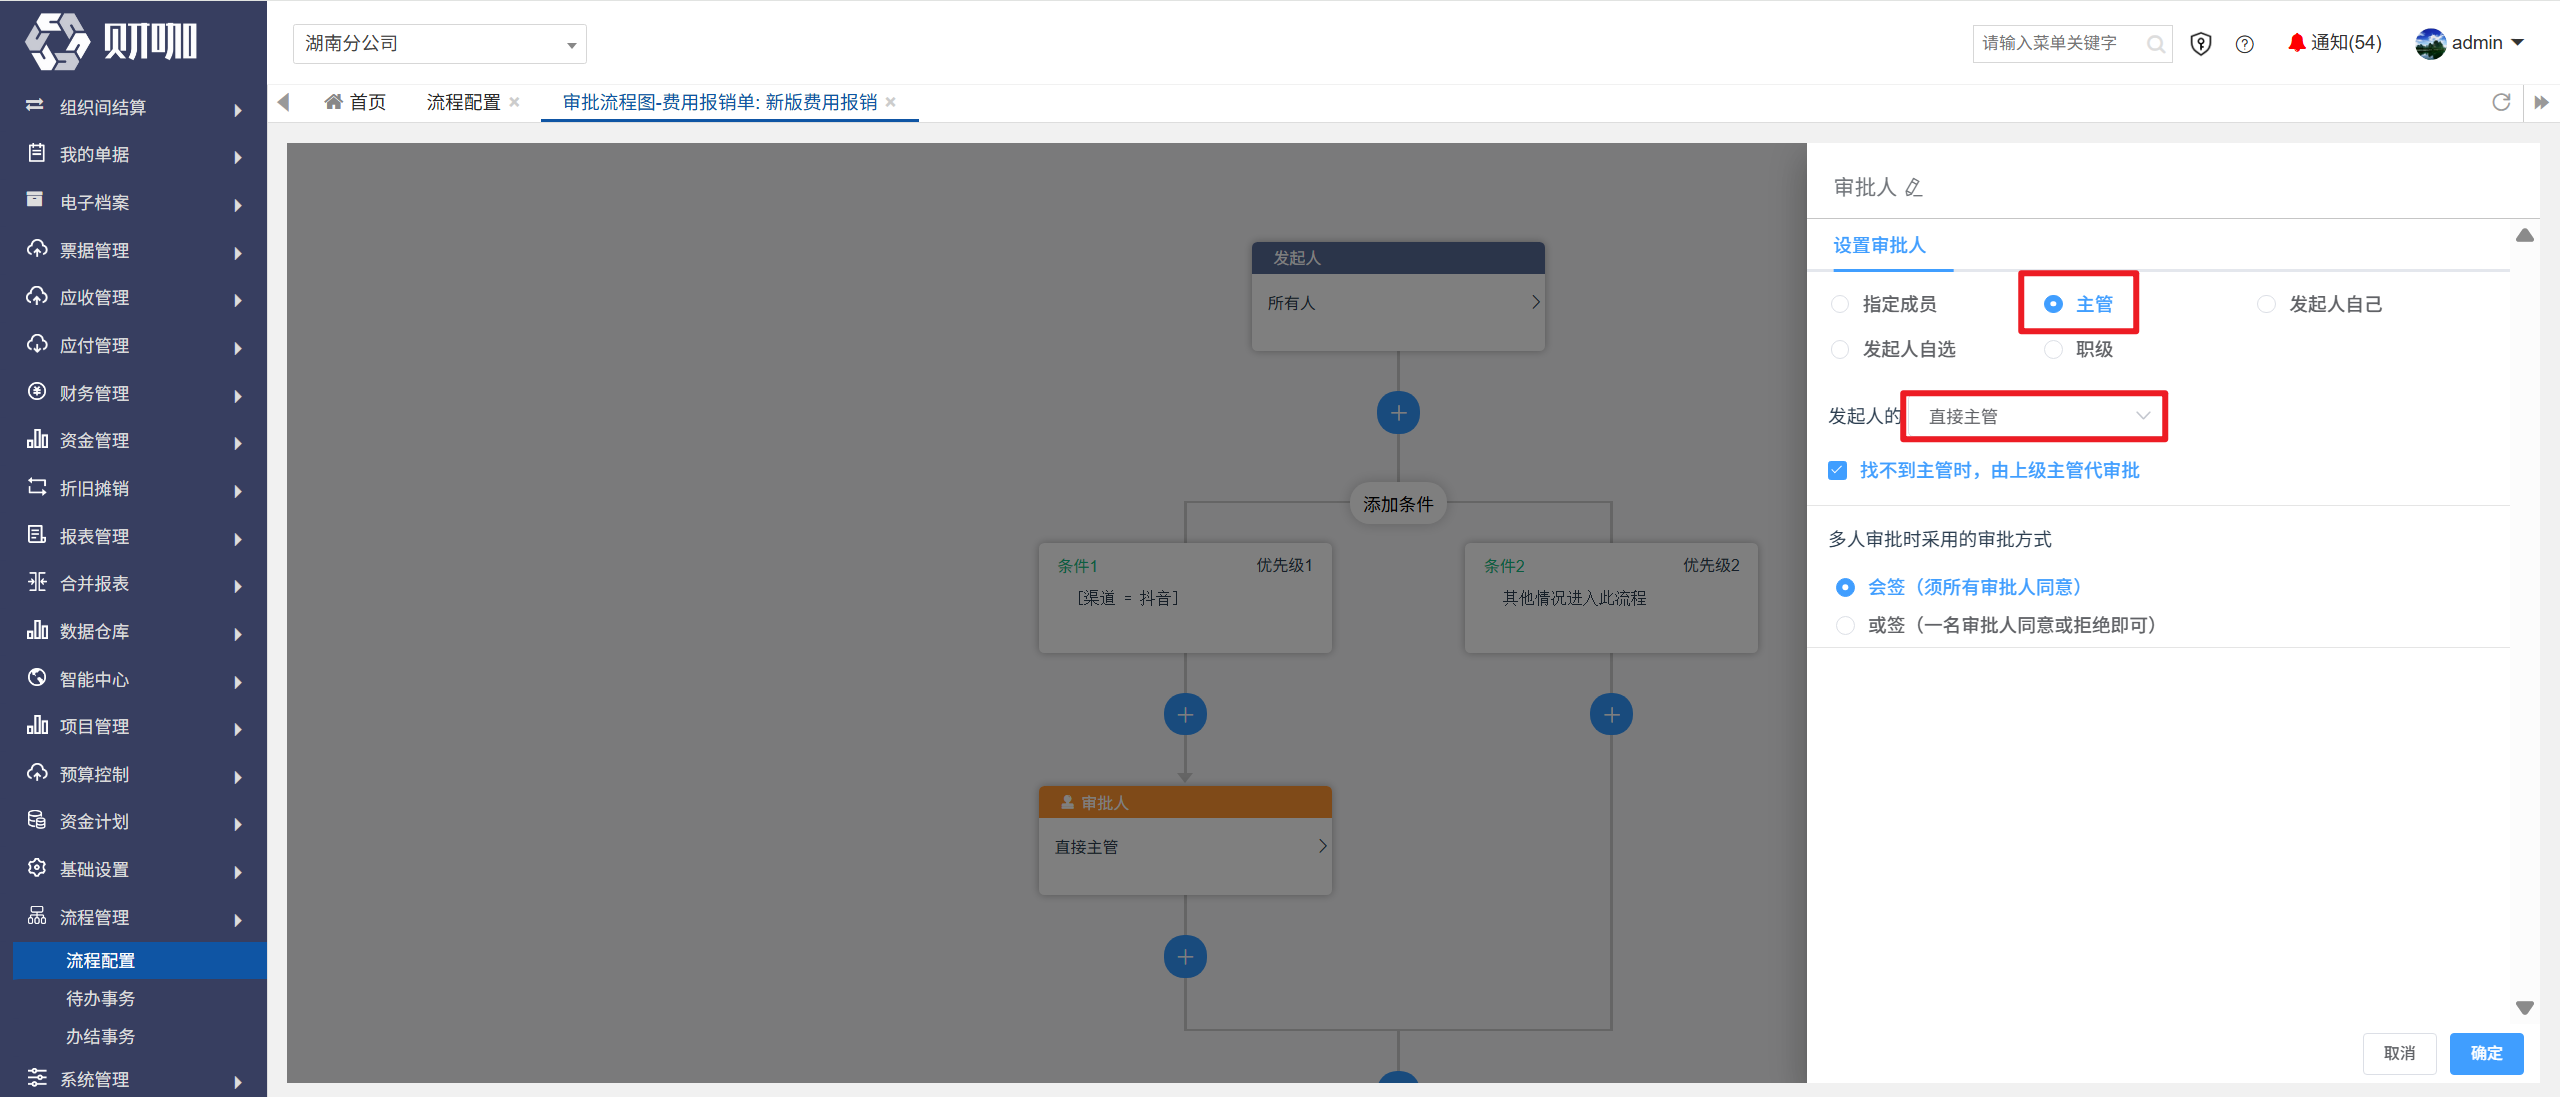Focus the menu keyword search field
The width and height of the screenshot is (2560, 1097).
[2060, 43]
